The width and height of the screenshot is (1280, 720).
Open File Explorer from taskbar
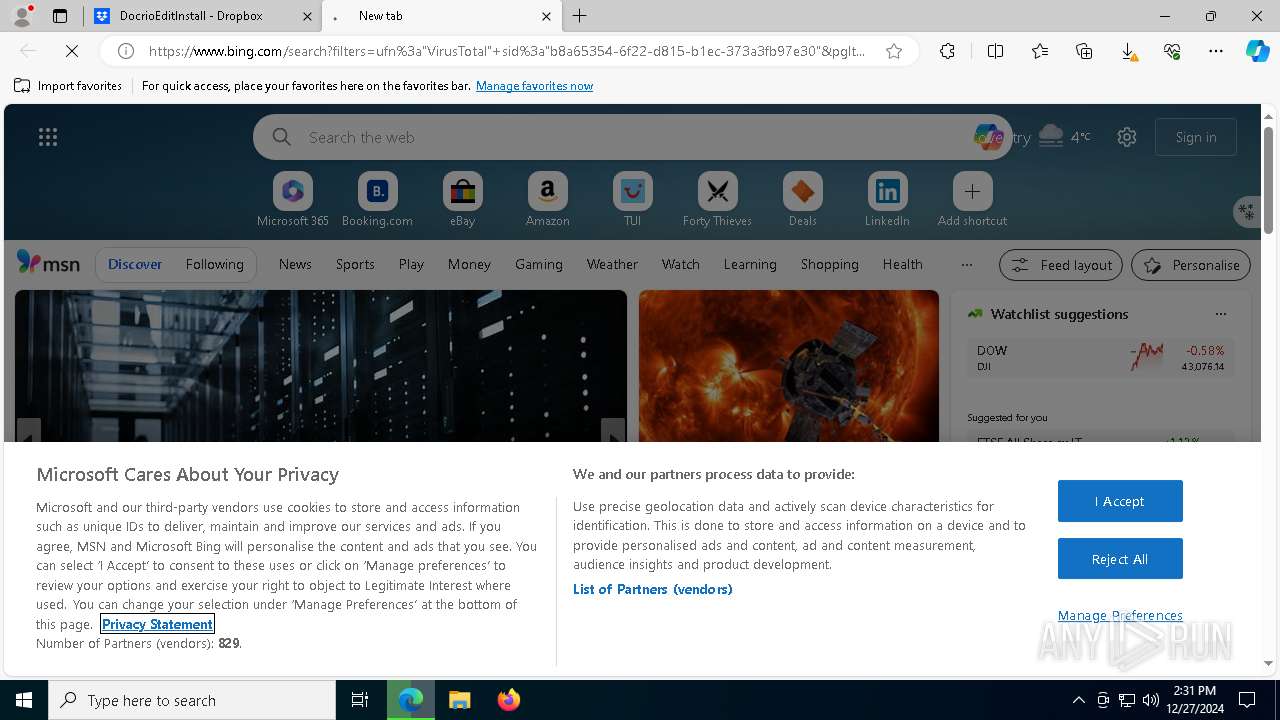(459, 700)
